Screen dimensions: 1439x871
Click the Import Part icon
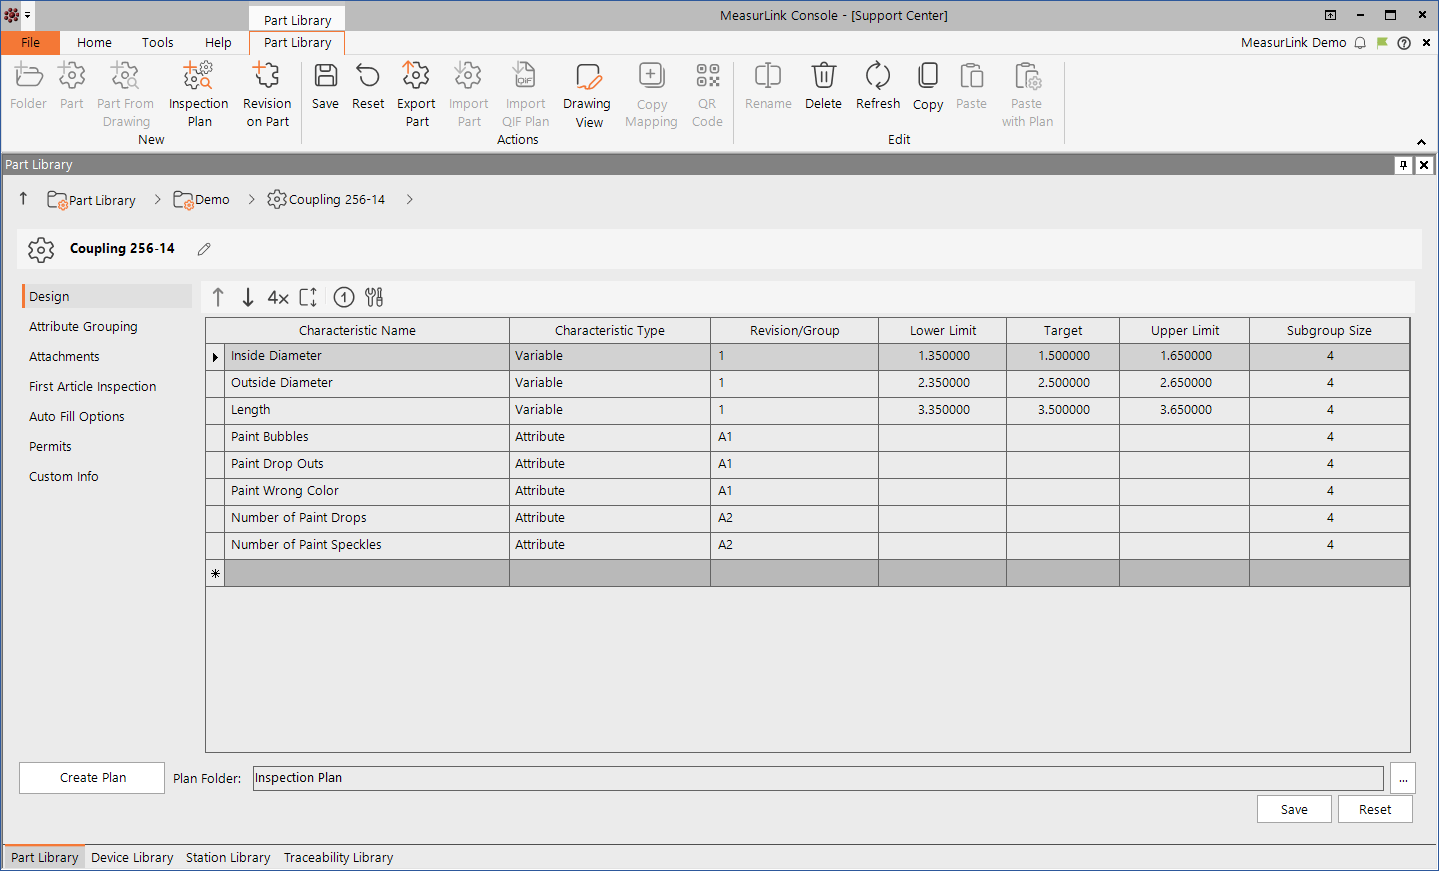(468, 76)
